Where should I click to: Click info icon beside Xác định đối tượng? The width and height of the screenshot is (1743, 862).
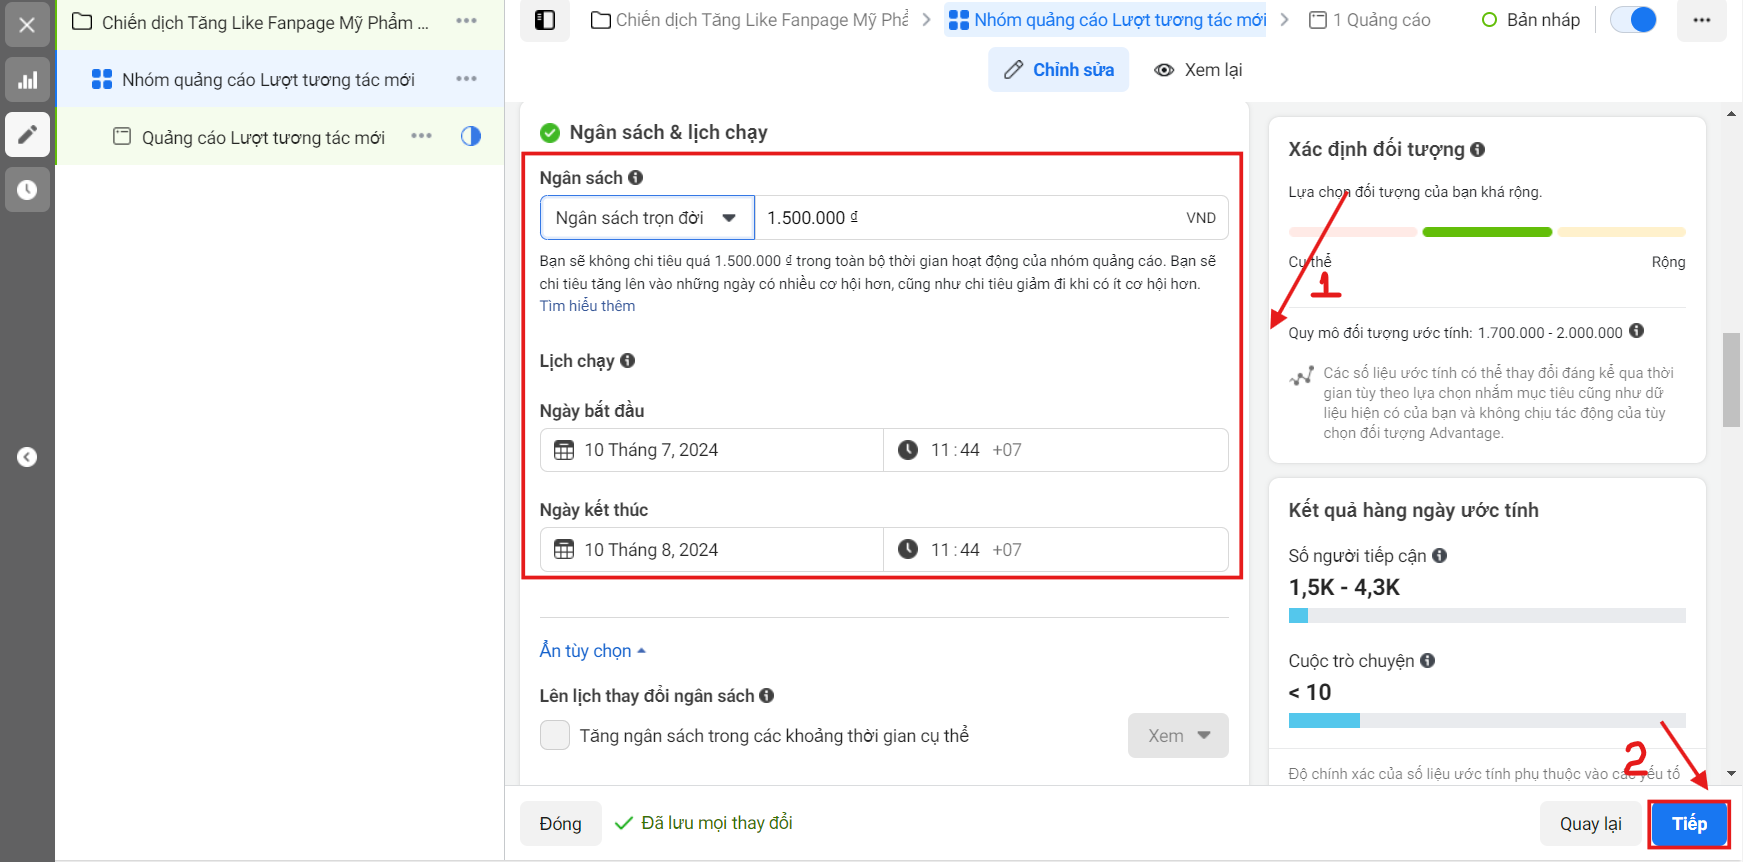pyautogui.click(x=1478, y=149)
